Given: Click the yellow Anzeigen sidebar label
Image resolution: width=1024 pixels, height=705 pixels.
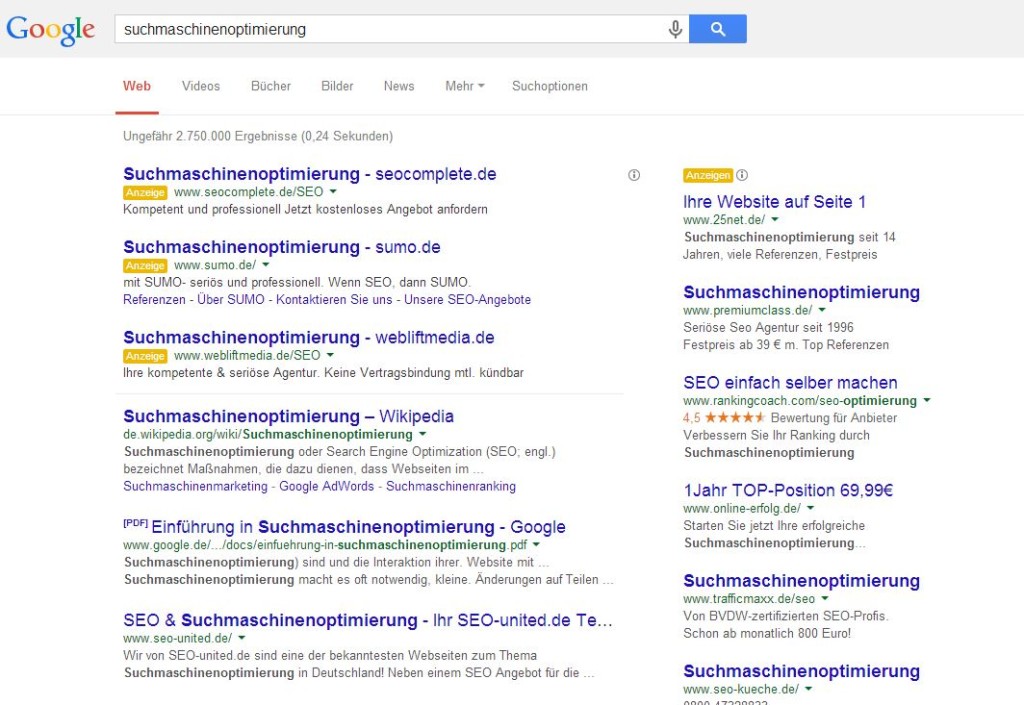Looking at the screenshot, I should point(708,175).
